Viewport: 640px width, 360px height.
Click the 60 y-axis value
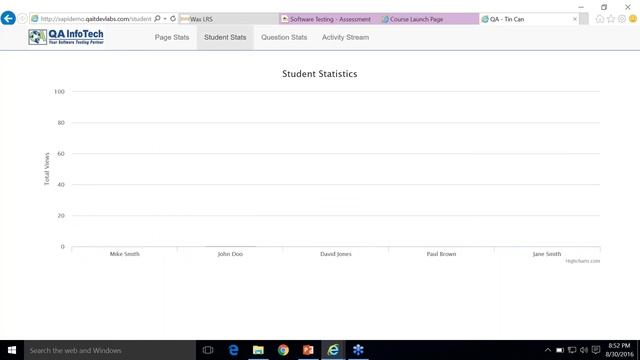point(61,153)
